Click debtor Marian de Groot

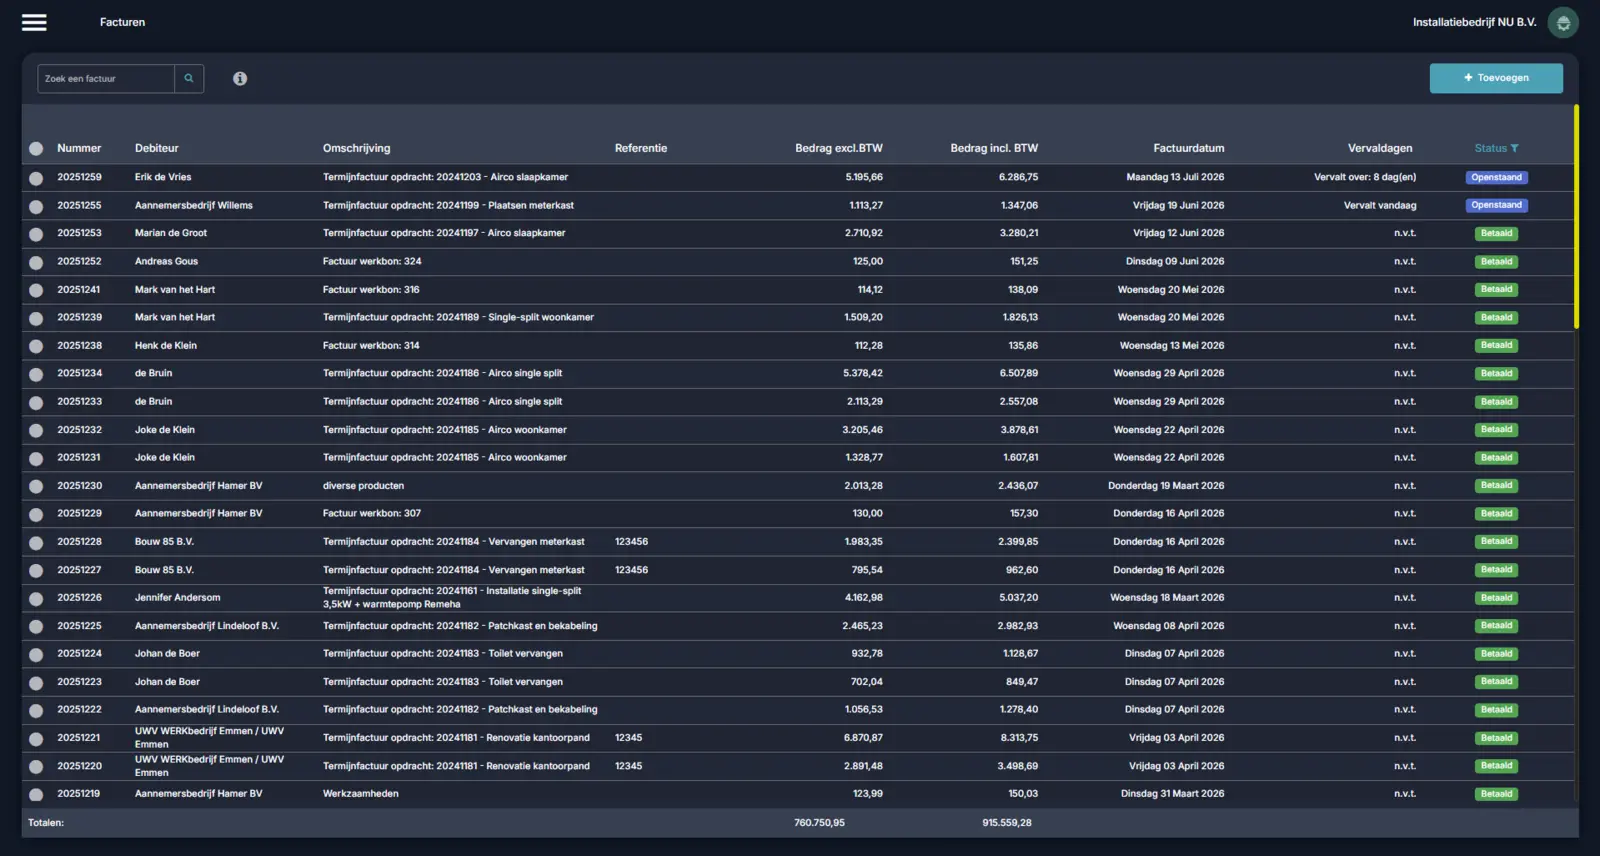(x=171, y=233)
